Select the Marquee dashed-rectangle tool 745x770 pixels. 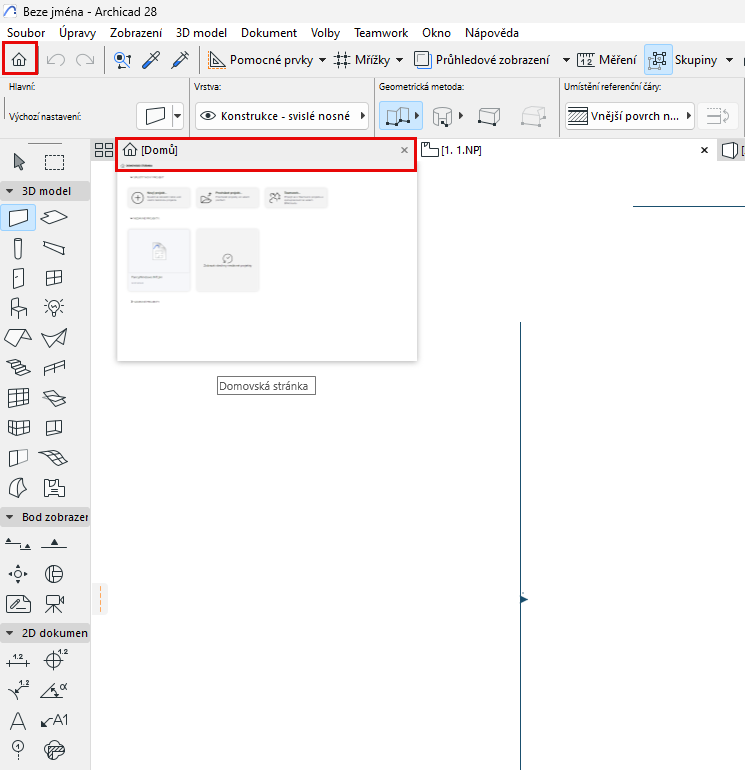(54, 162)
